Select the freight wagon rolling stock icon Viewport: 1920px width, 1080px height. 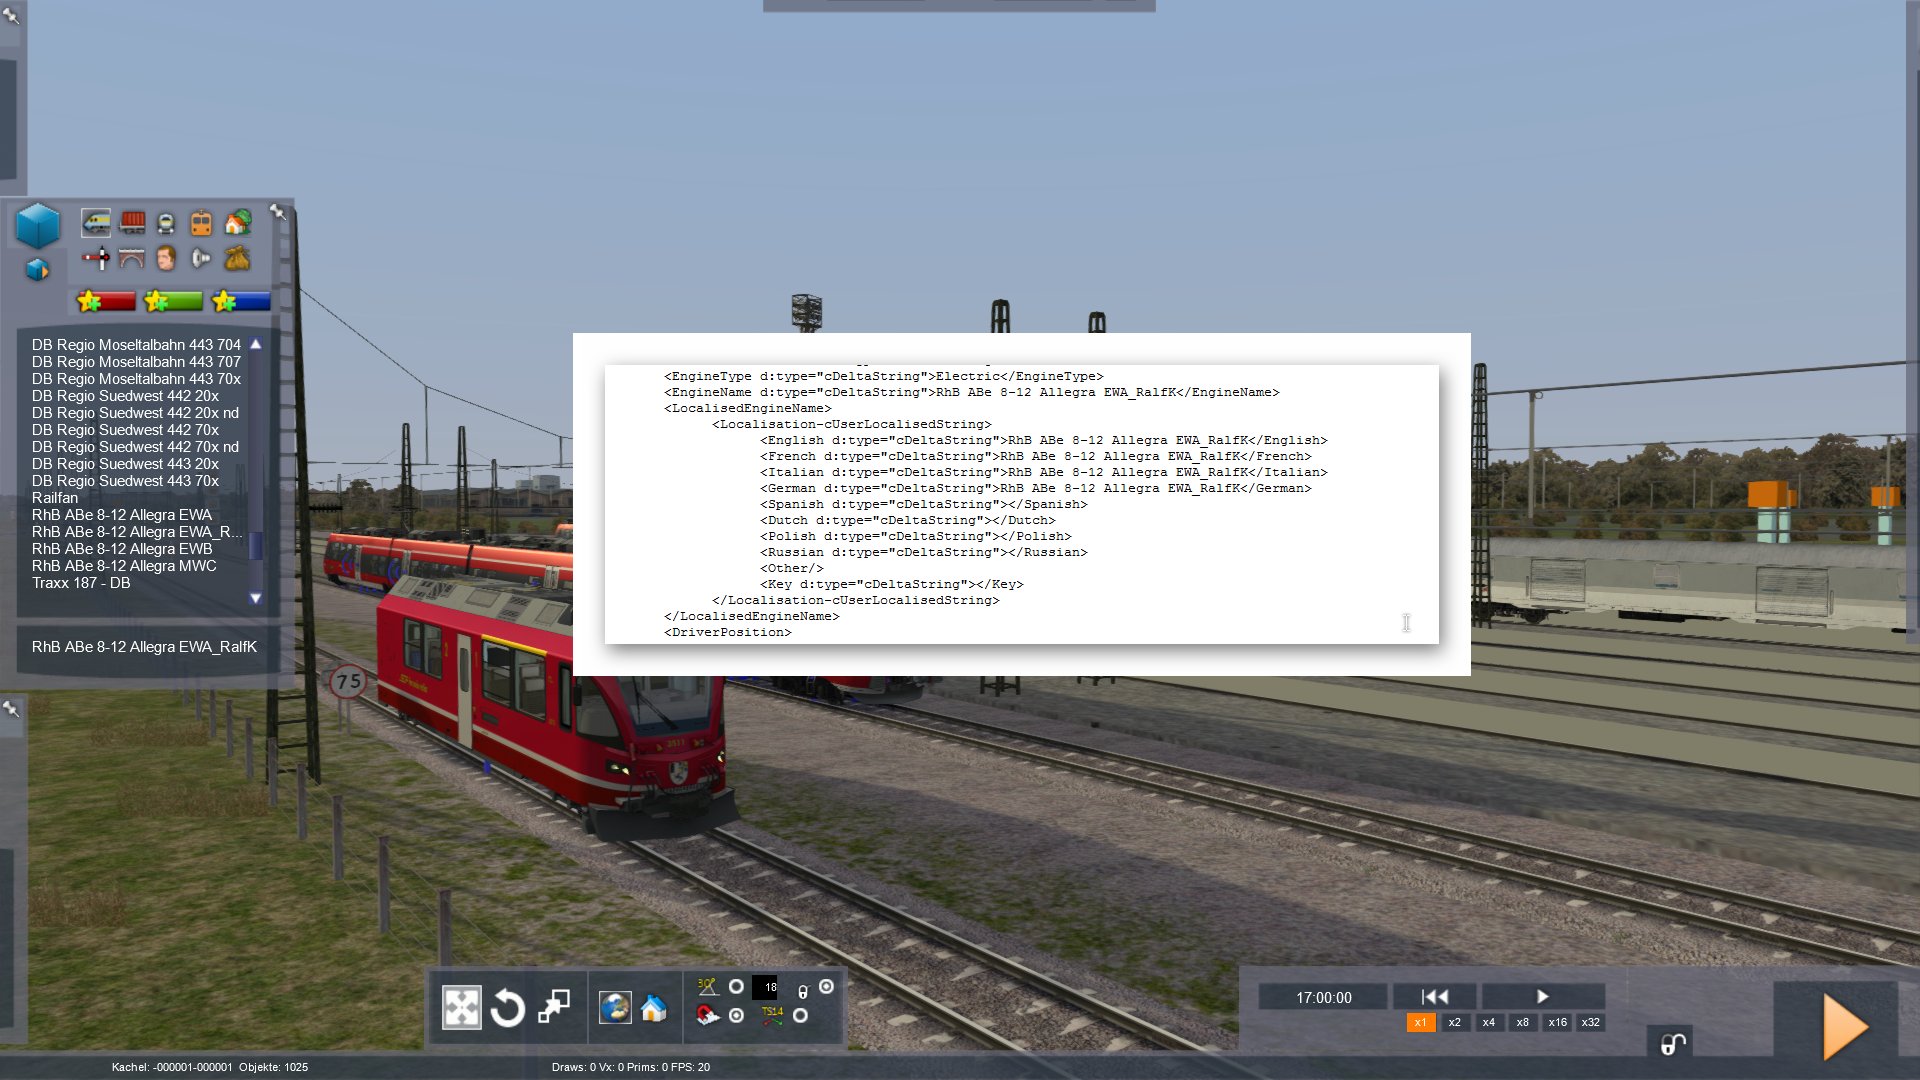tap(132, 222)
